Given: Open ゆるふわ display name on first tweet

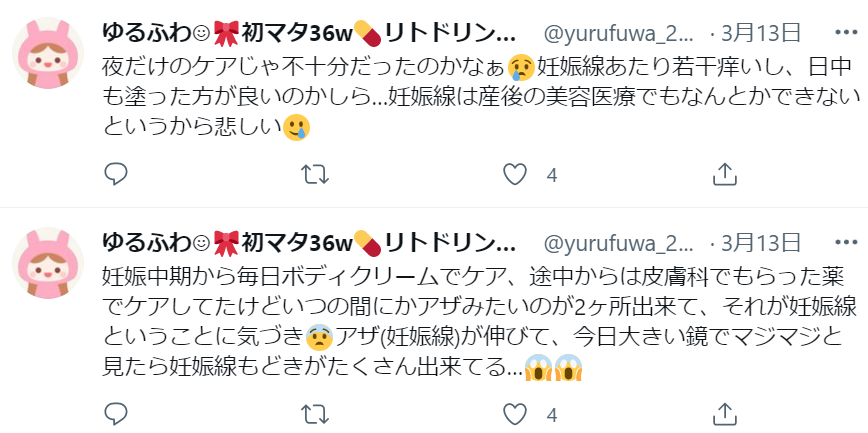Looking at the screenshot, I should pos(309,34).
